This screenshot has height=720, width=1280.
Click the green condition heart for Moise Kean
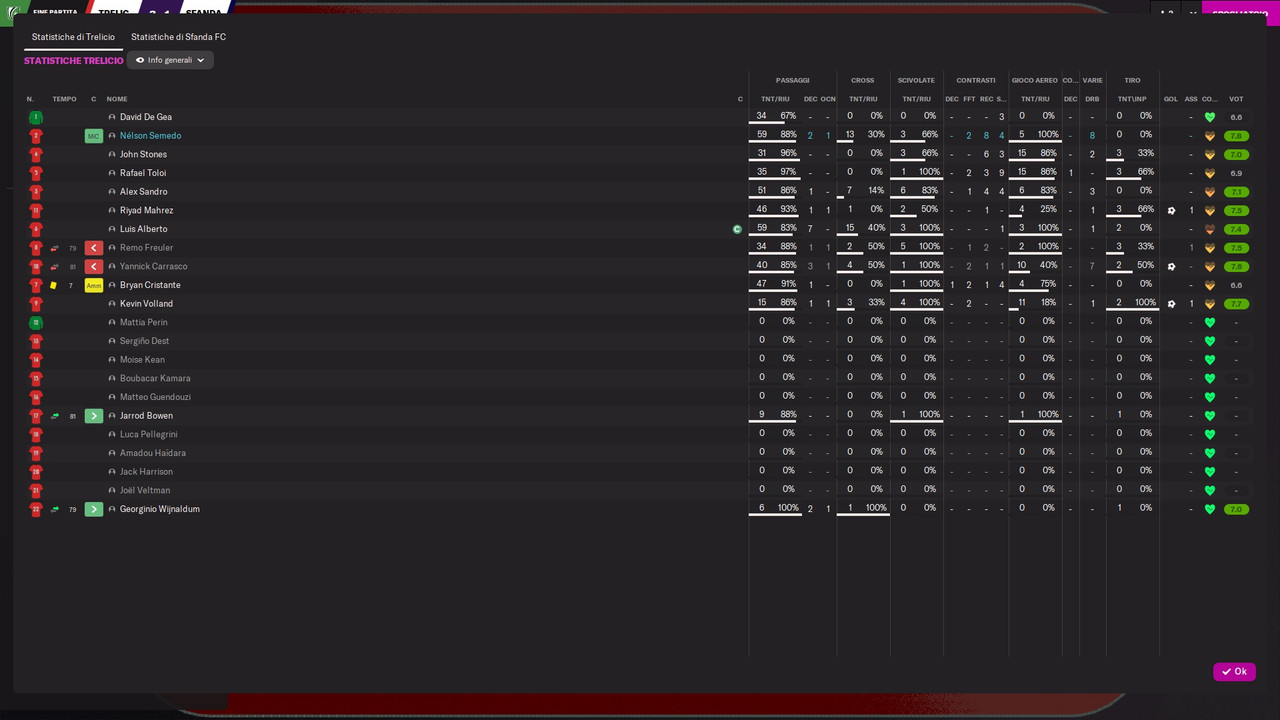tap(1210, 360)
